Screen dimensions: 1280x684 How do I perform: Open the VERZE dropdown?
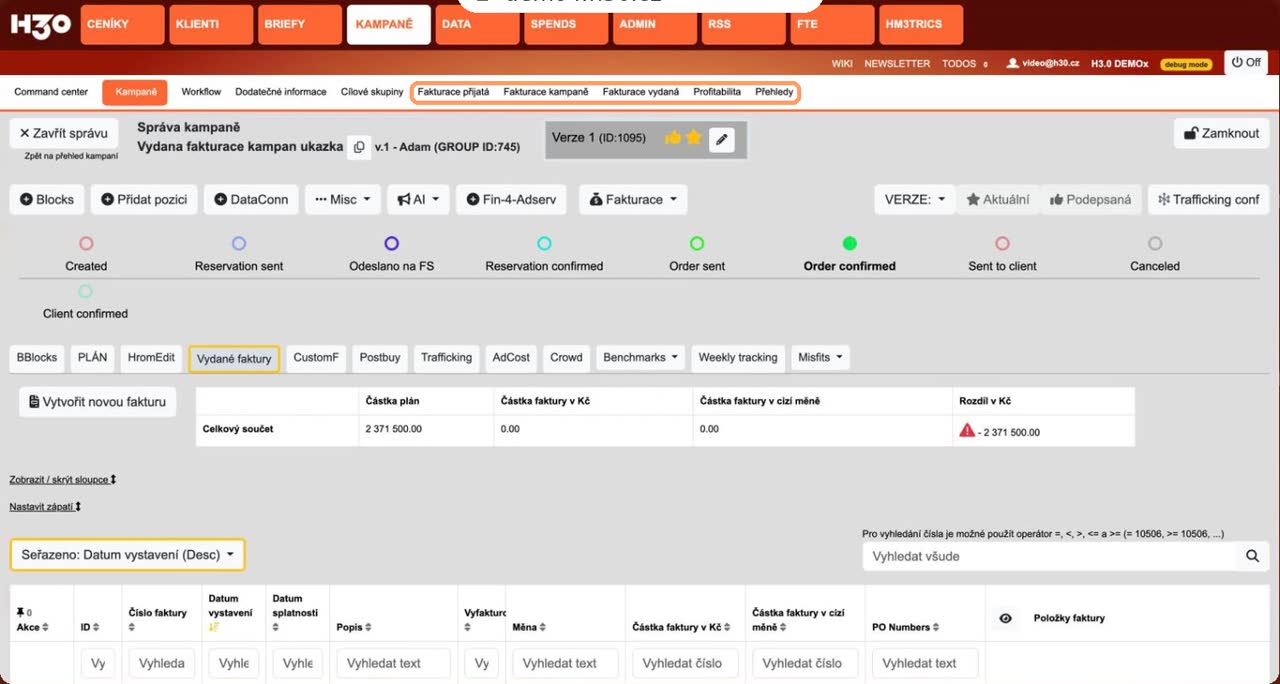915,199
